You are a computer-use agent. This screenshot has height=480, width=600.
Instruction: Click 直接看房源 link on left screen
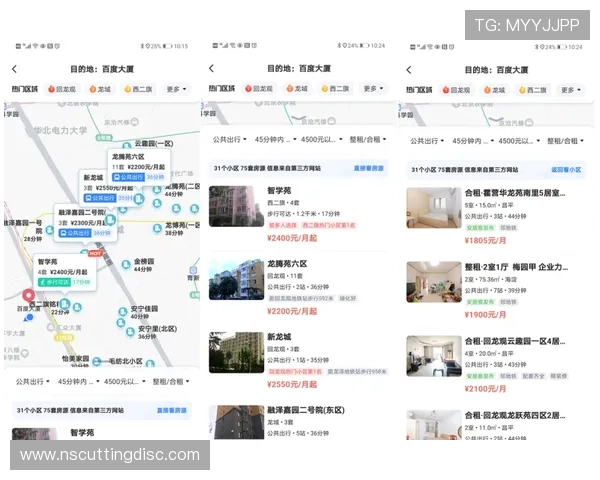pos(172,410)
